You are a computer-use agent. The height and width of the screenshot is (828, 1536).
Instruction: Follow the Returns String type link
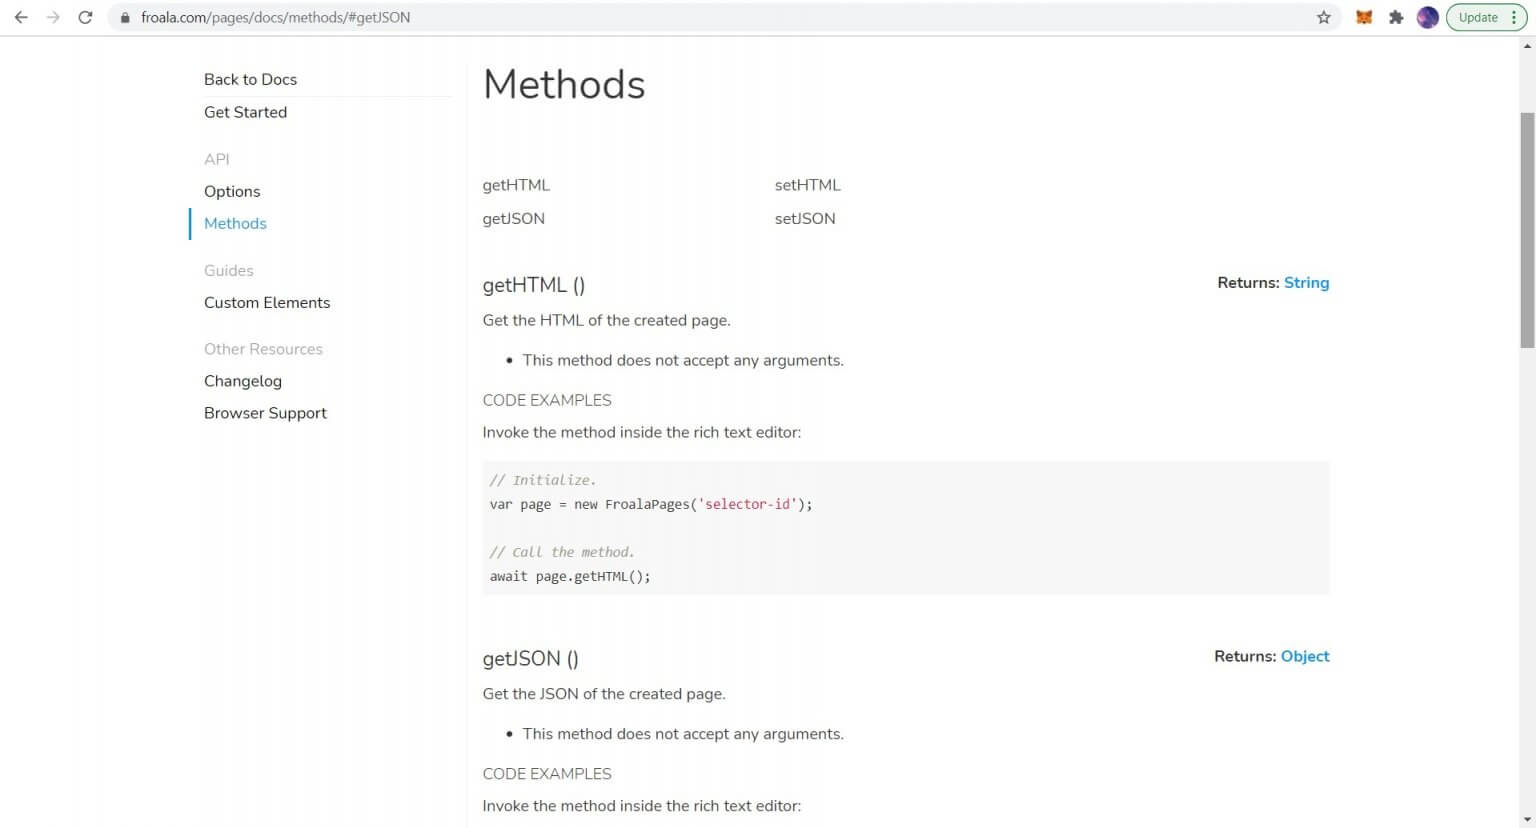tap(1306, 282)
